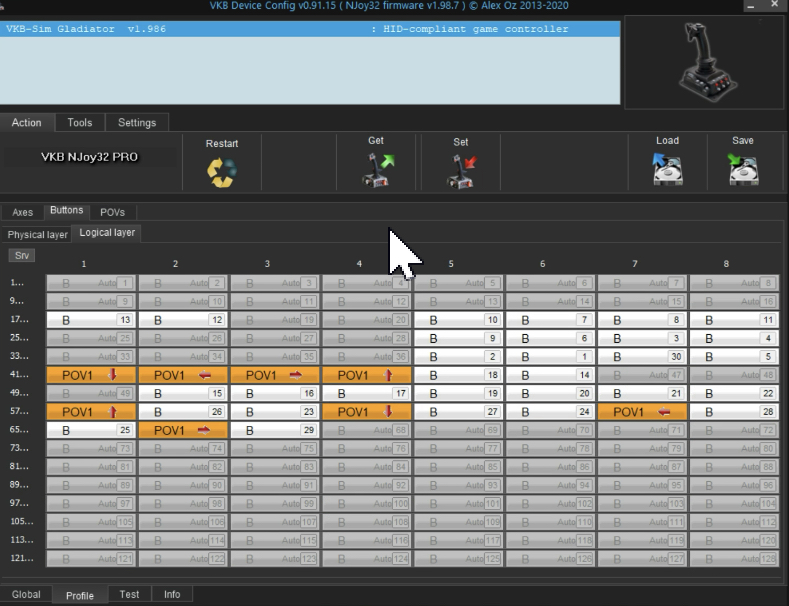Click disabled Auto cell 100

367,503
